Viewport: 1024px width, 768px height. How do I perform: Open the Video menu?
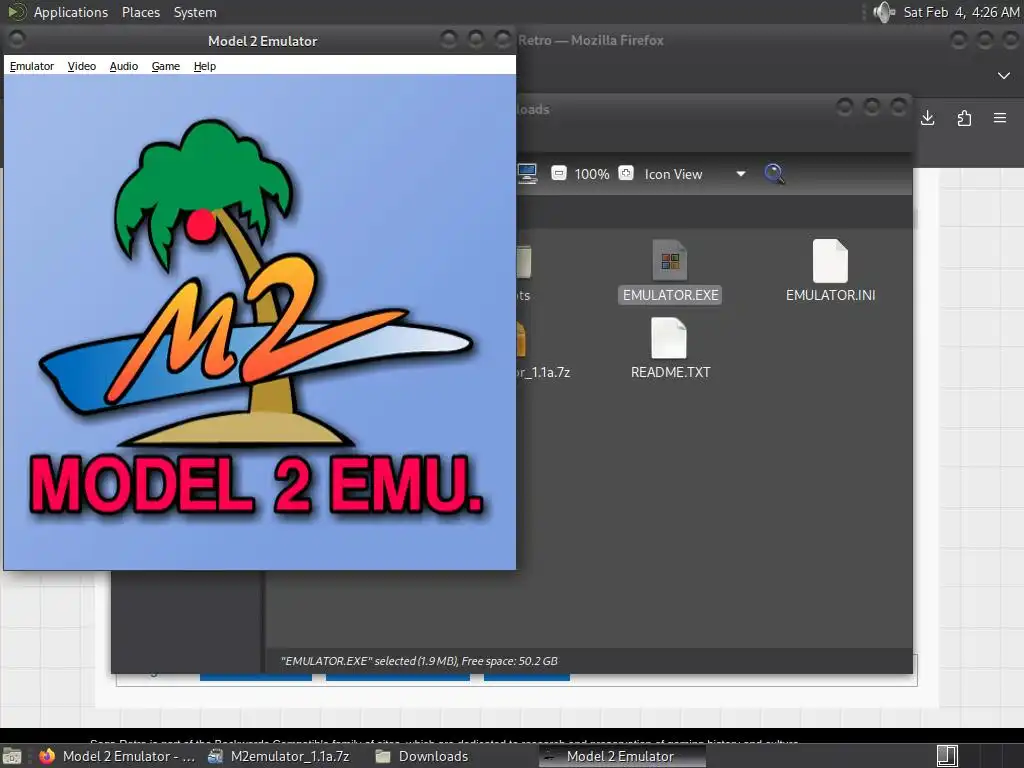(82, 66)
